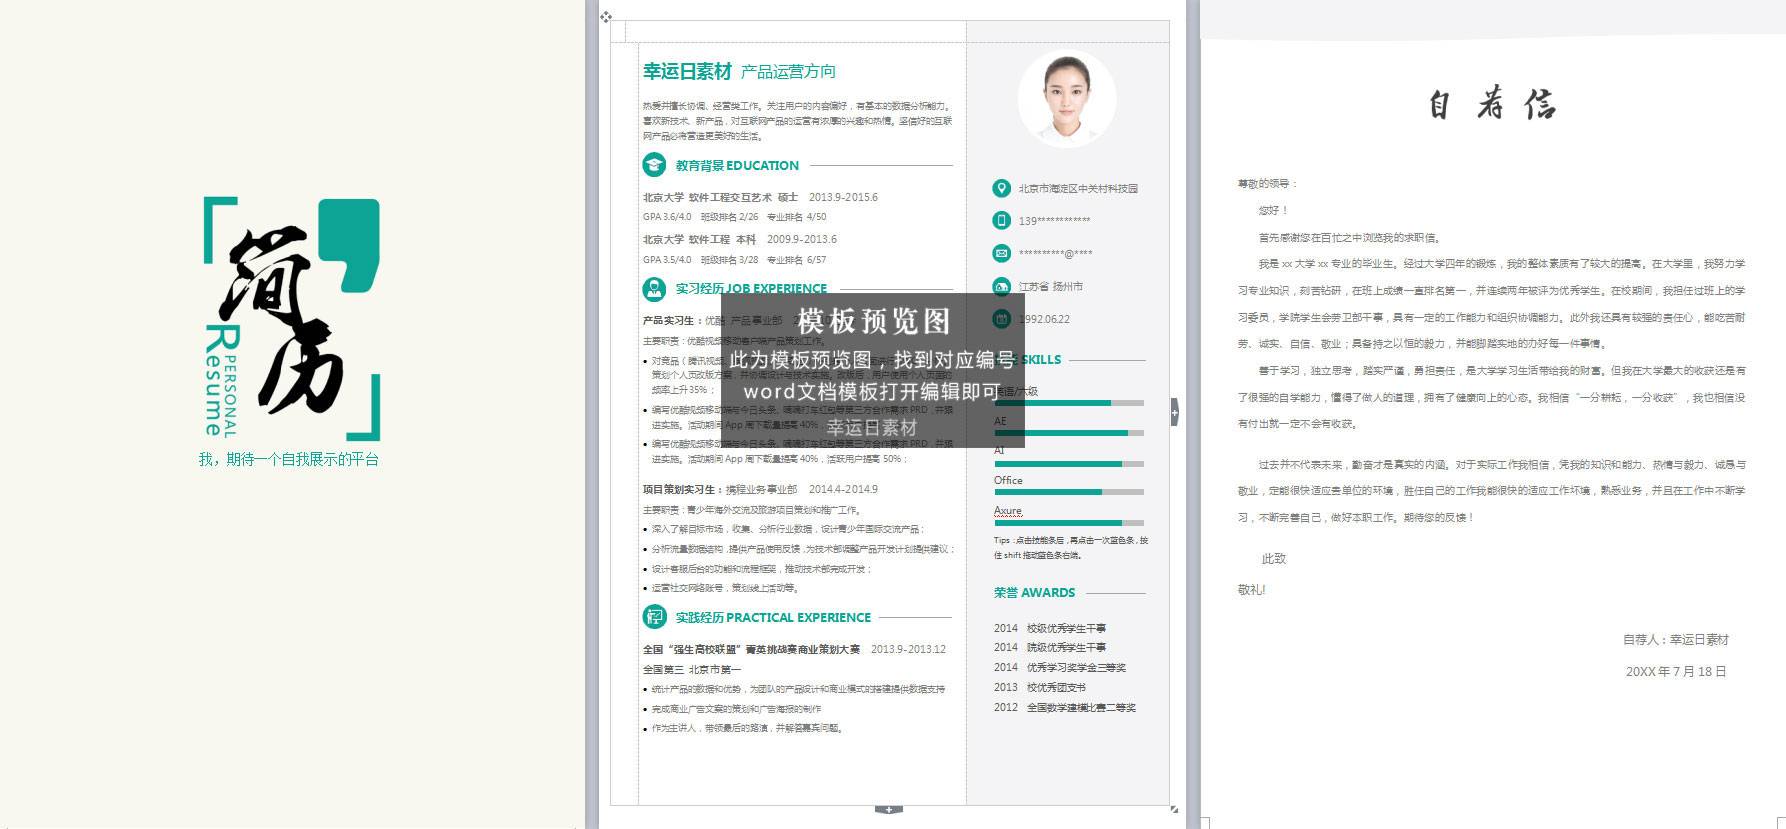Click the PERSONAL Resume vertical text on cover
1786x829 pixels.
pos(220,380)
